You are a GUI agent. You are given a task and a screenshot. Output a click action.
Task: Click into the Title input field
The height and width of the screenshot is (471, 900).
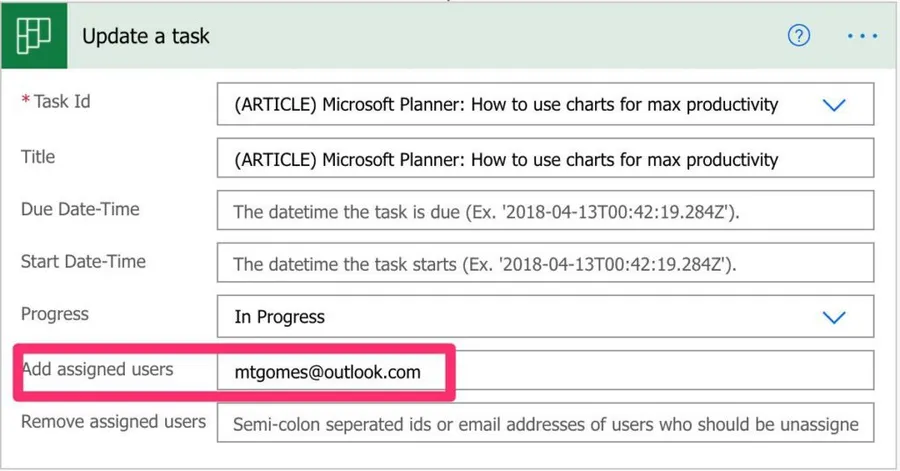pos(545,159)
